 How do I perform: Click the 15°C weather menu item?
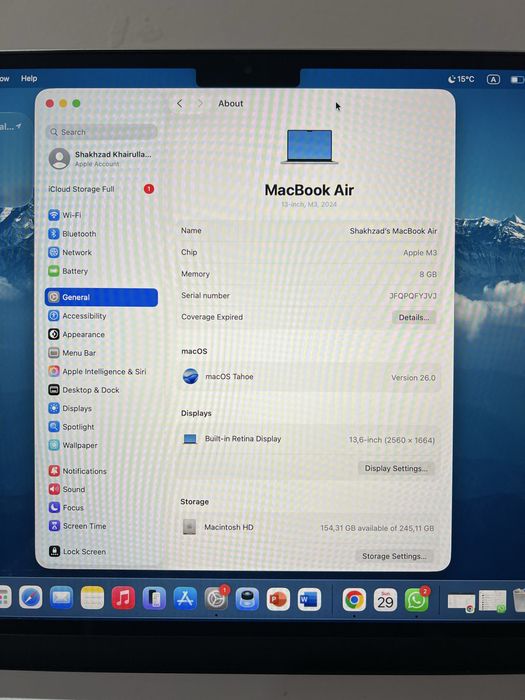click(461, 79)
